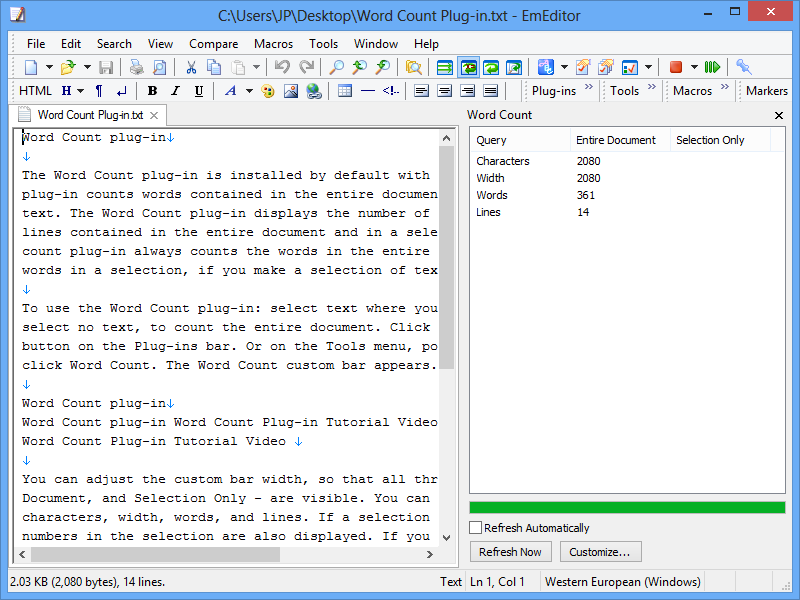Open the Color palette icon
This screenshot has width=800, height=600.
click(x=267, y=91)
